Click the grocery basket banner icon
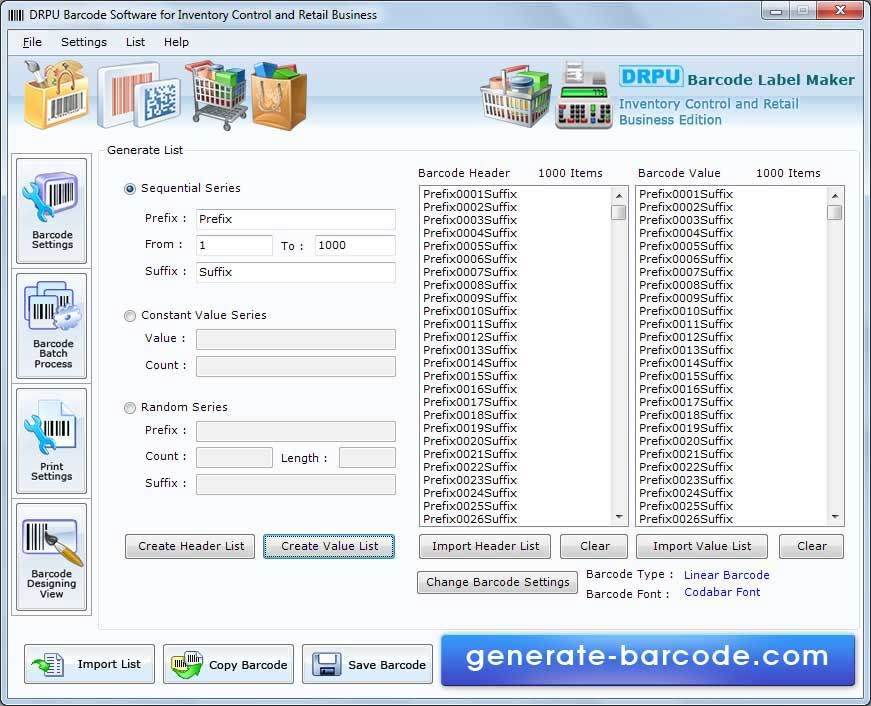The height and width of the screenshot is (706, 871). point(516,97)
